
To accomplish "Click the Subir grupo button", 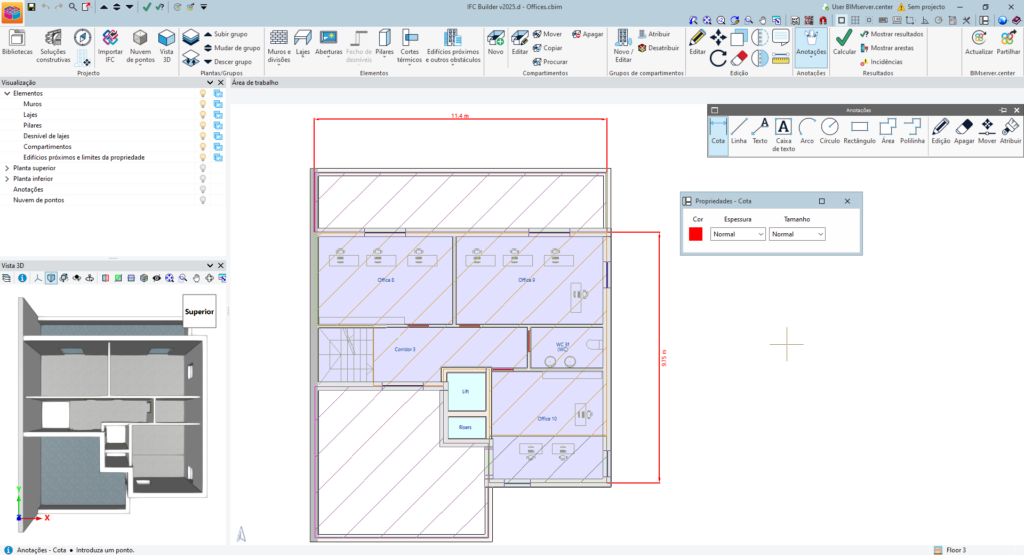I will click(x=225, y=34).
